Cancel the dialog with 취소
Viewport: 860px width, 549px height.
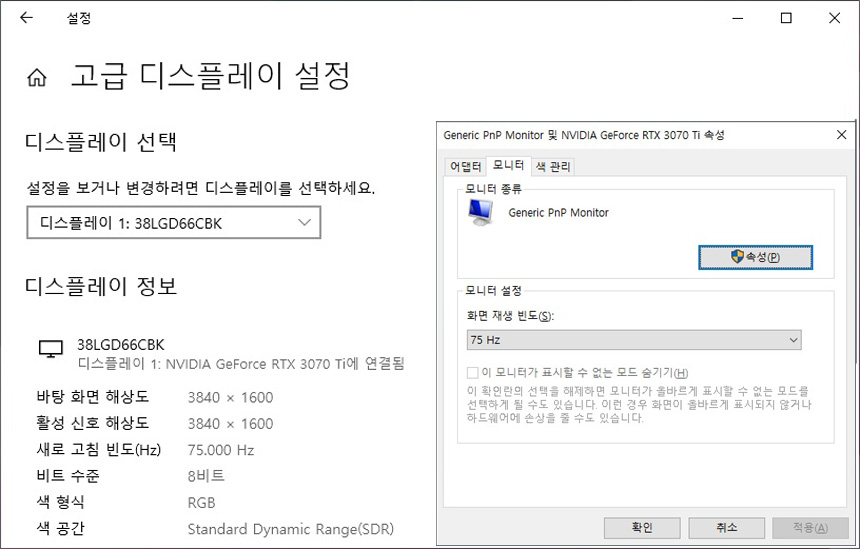[x=726, y=527]
